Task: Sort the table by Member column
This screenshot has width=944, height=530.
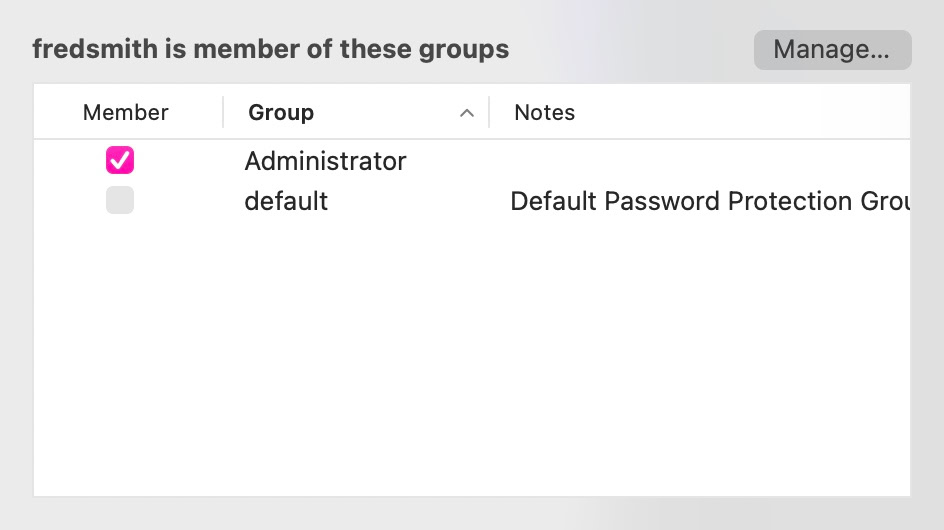Action: coord(125,112)
